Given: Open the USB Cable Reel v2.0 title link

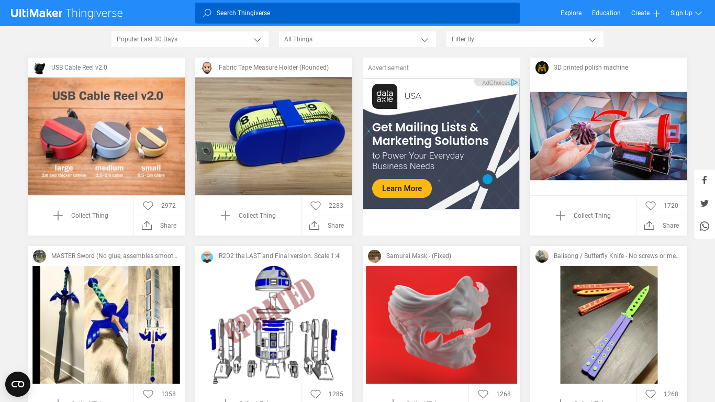Looking at the screenshot, I should pos(79,67).
